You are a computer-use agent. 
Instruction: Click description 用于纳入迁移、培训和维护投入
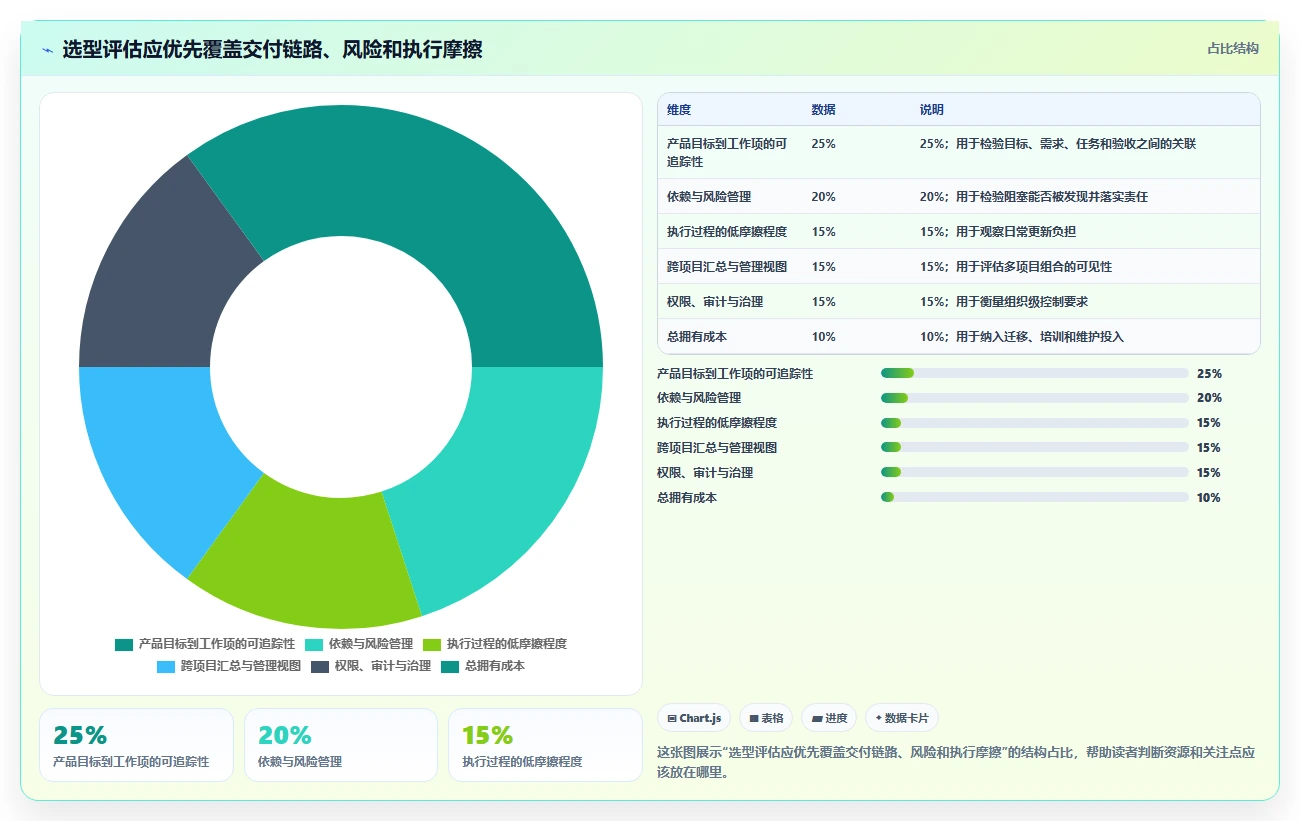click(1040, 337)
